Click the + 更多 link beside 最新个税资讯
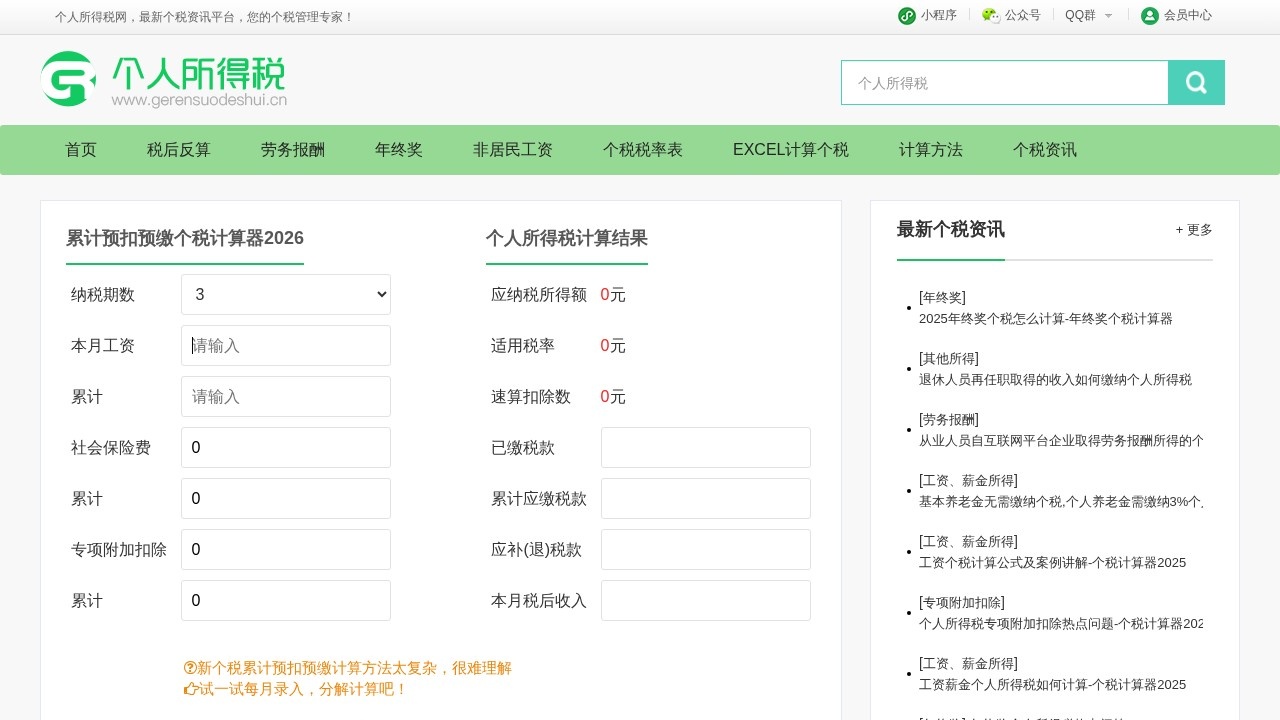Screen dimensions: 1280x720 click(1192, 230)
